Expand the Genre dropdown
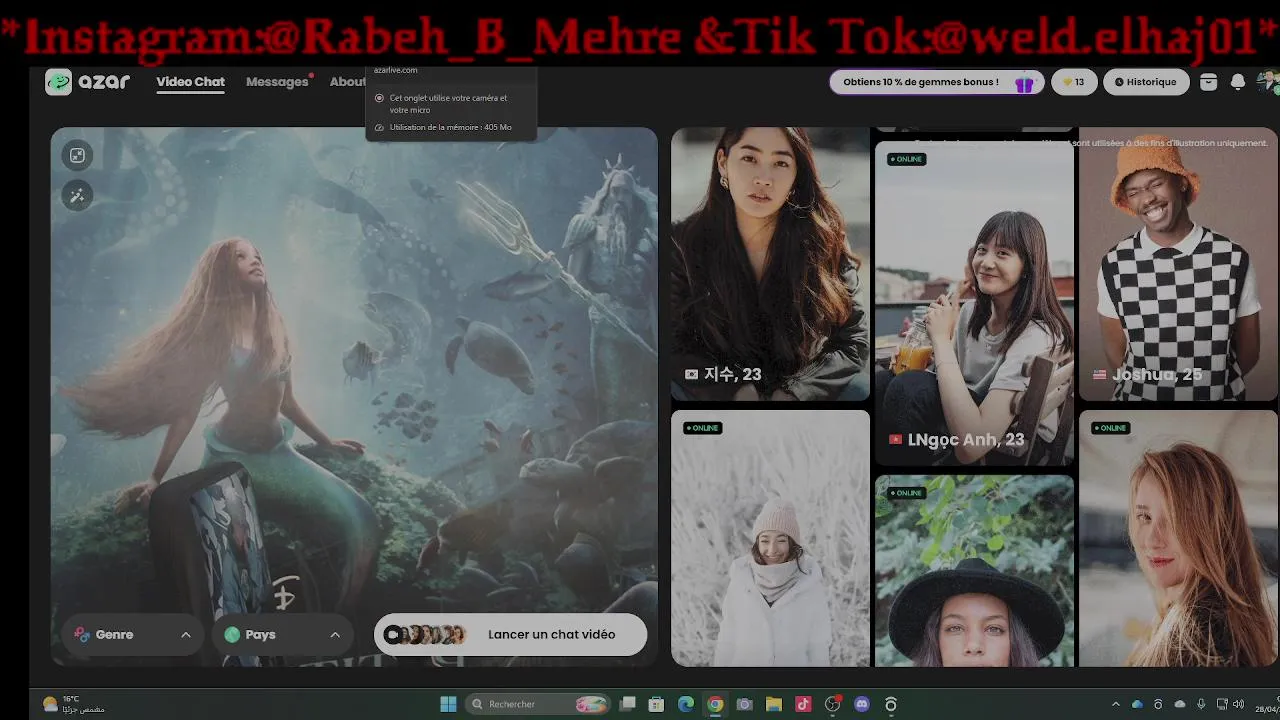 coord(132,635)
